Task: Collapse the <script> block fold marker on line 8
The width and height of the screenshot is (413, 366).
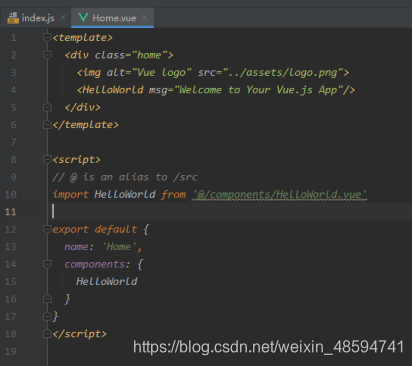Action: [47, 159]
